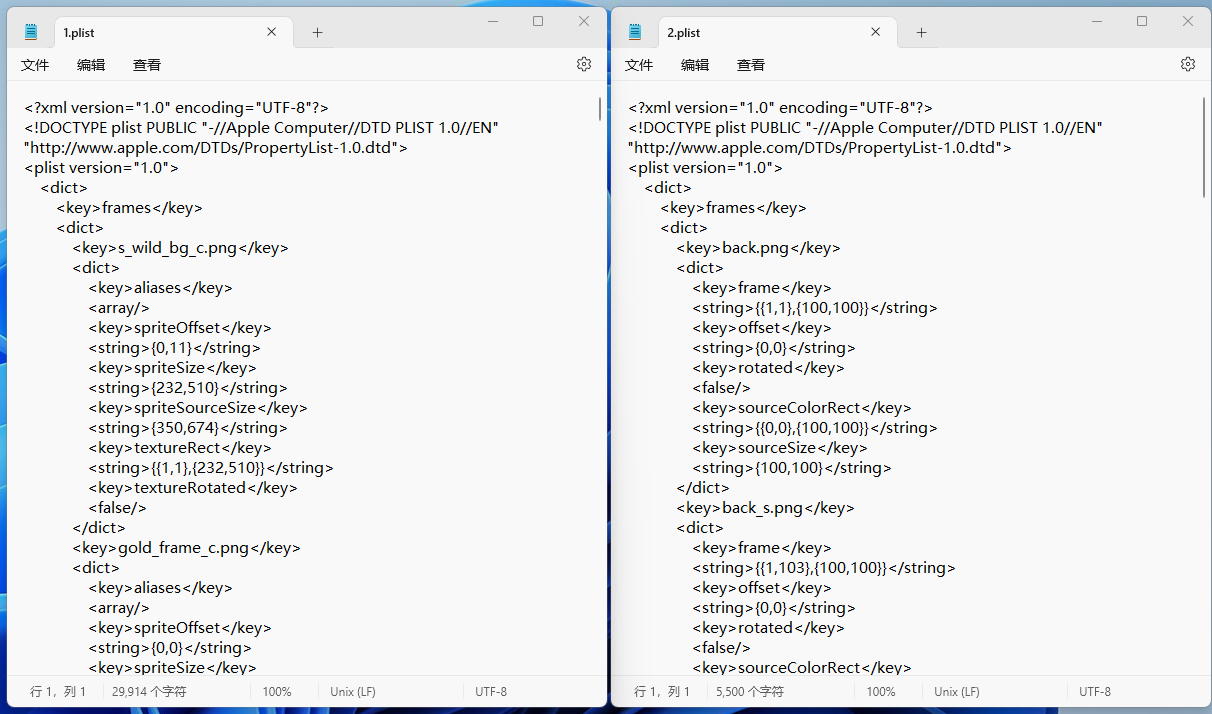
Task: Open the 查看 menu in 1.plist window
Action: click(x=146, y=64)
